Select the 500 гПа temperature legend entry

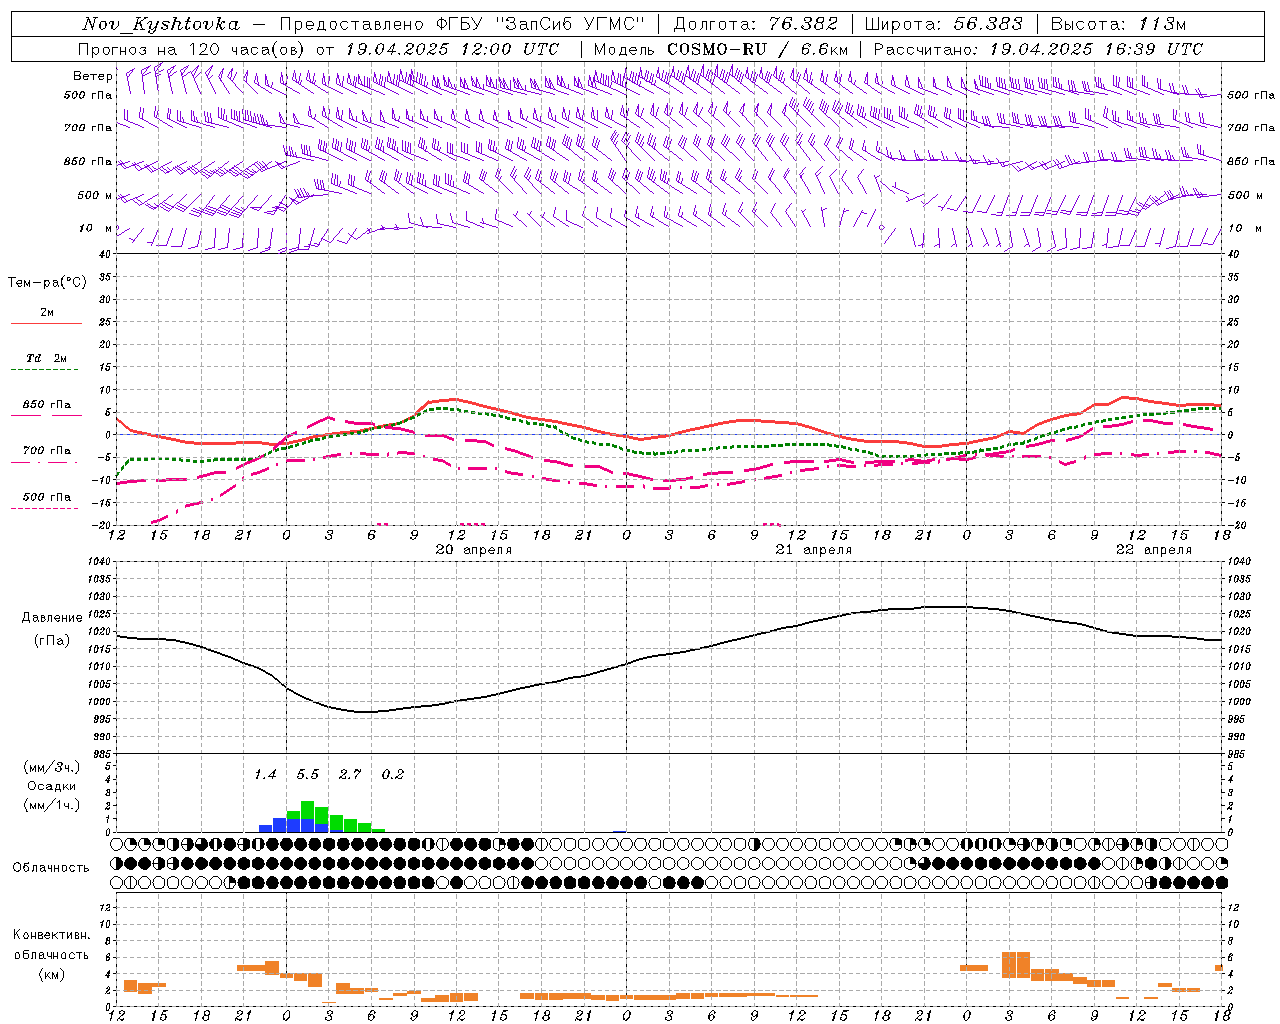point(47,497)
